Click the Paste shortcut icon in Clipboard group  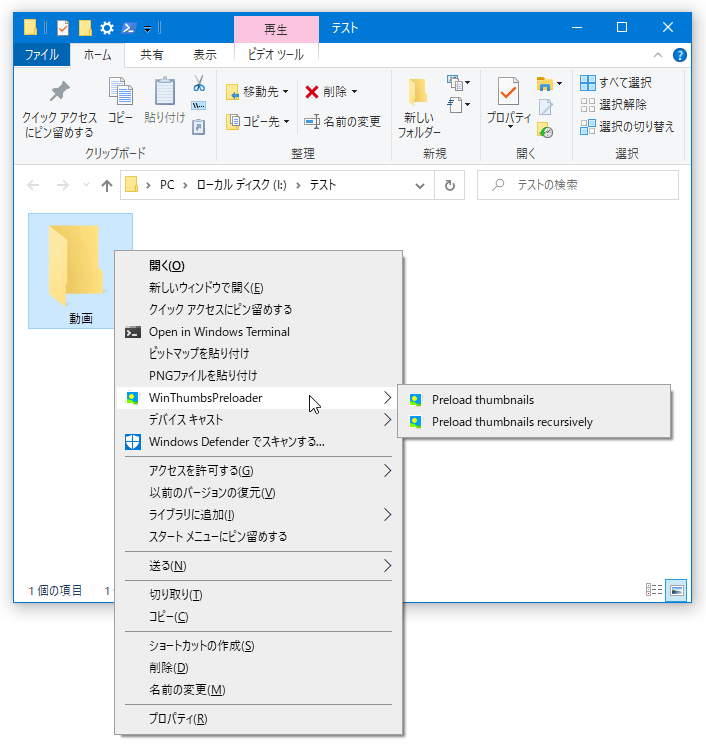199,127
